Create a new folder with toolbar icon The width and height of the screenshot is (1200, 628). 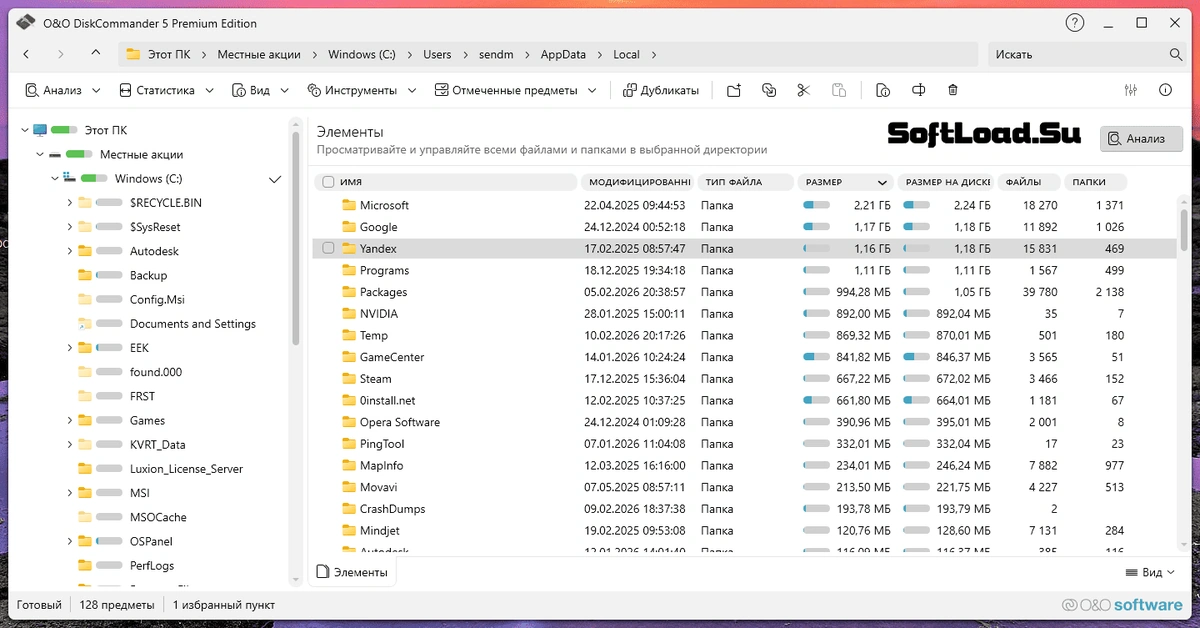(734, 90)
